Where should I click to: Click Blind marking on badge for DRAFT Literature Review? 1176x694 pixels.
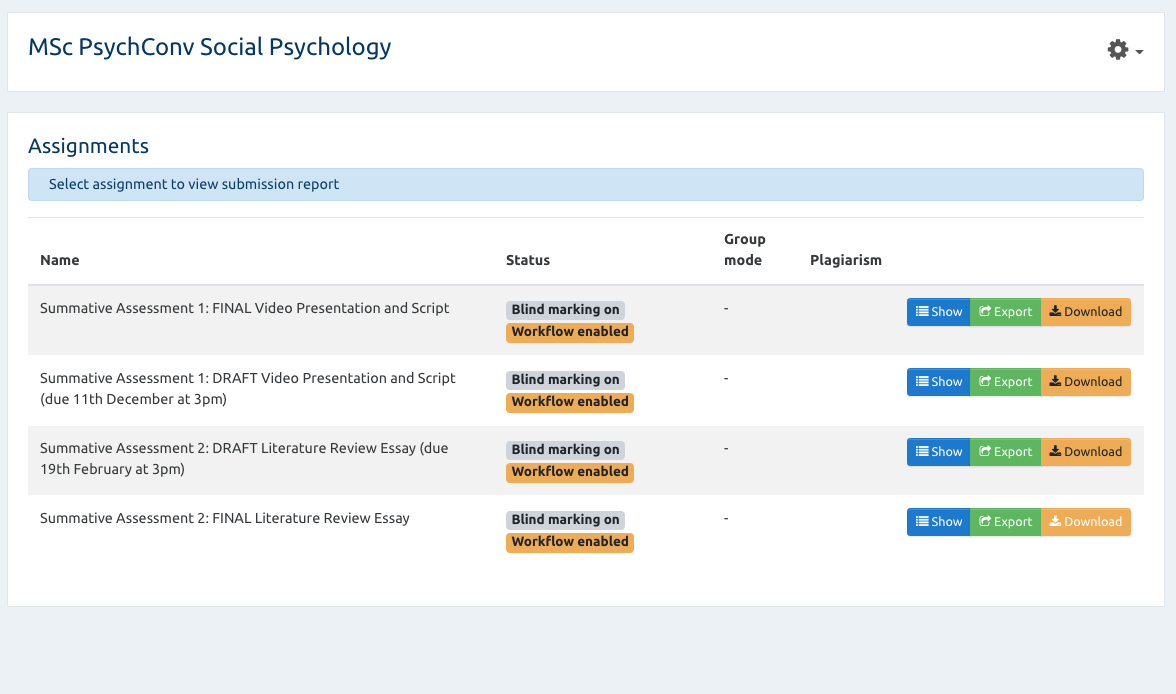pyautogui.click(x=566, y=449)
